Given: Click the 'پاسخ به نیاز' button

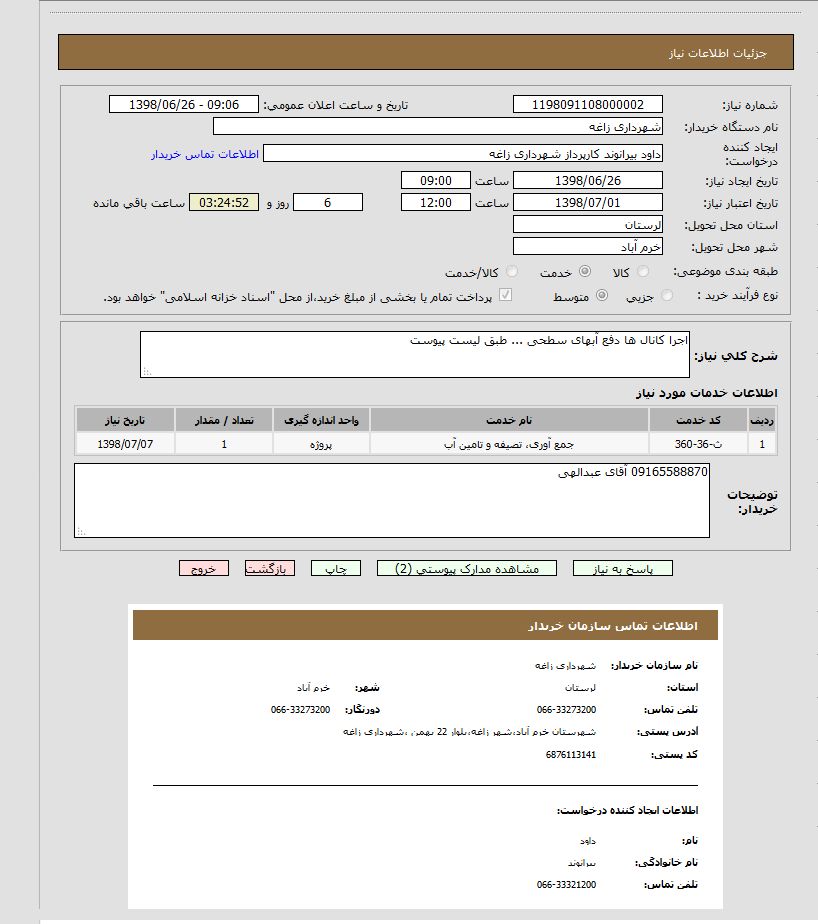Looking at the screenshot, I should click(622, 568).
